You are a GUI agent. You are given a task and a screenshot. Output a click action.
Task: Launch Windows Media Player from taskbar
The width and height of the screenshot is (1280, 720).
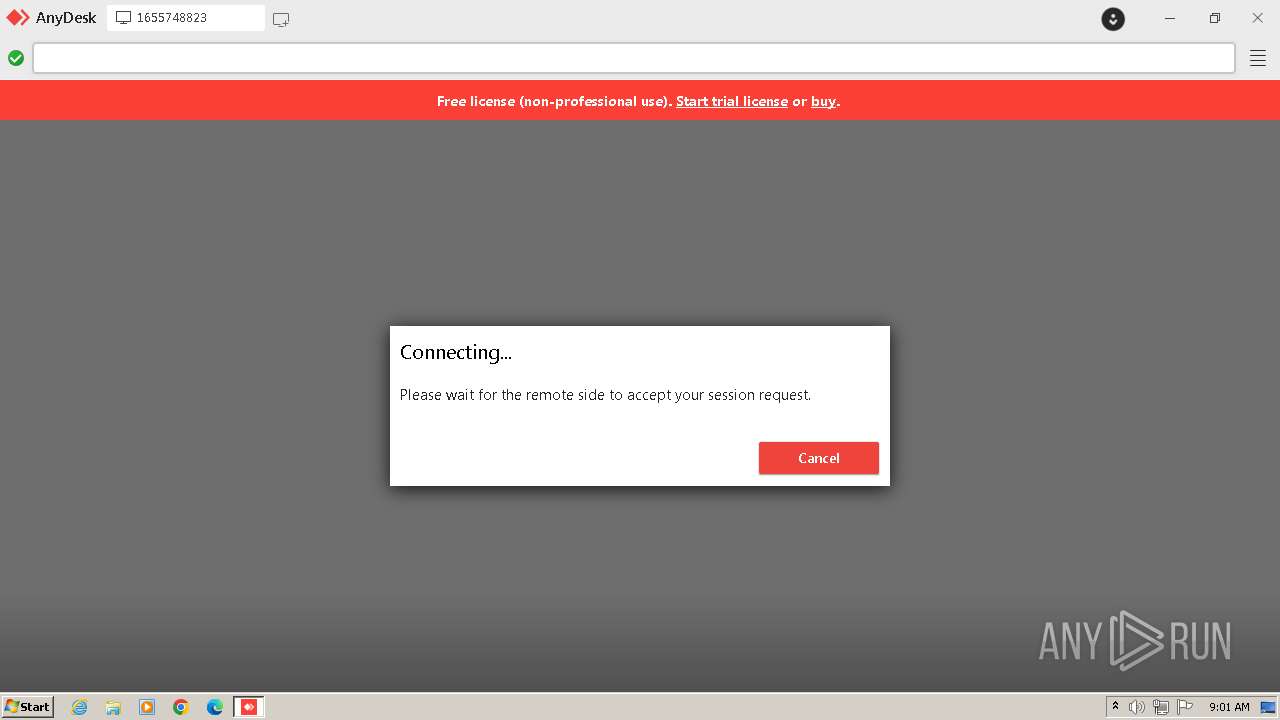147,707
